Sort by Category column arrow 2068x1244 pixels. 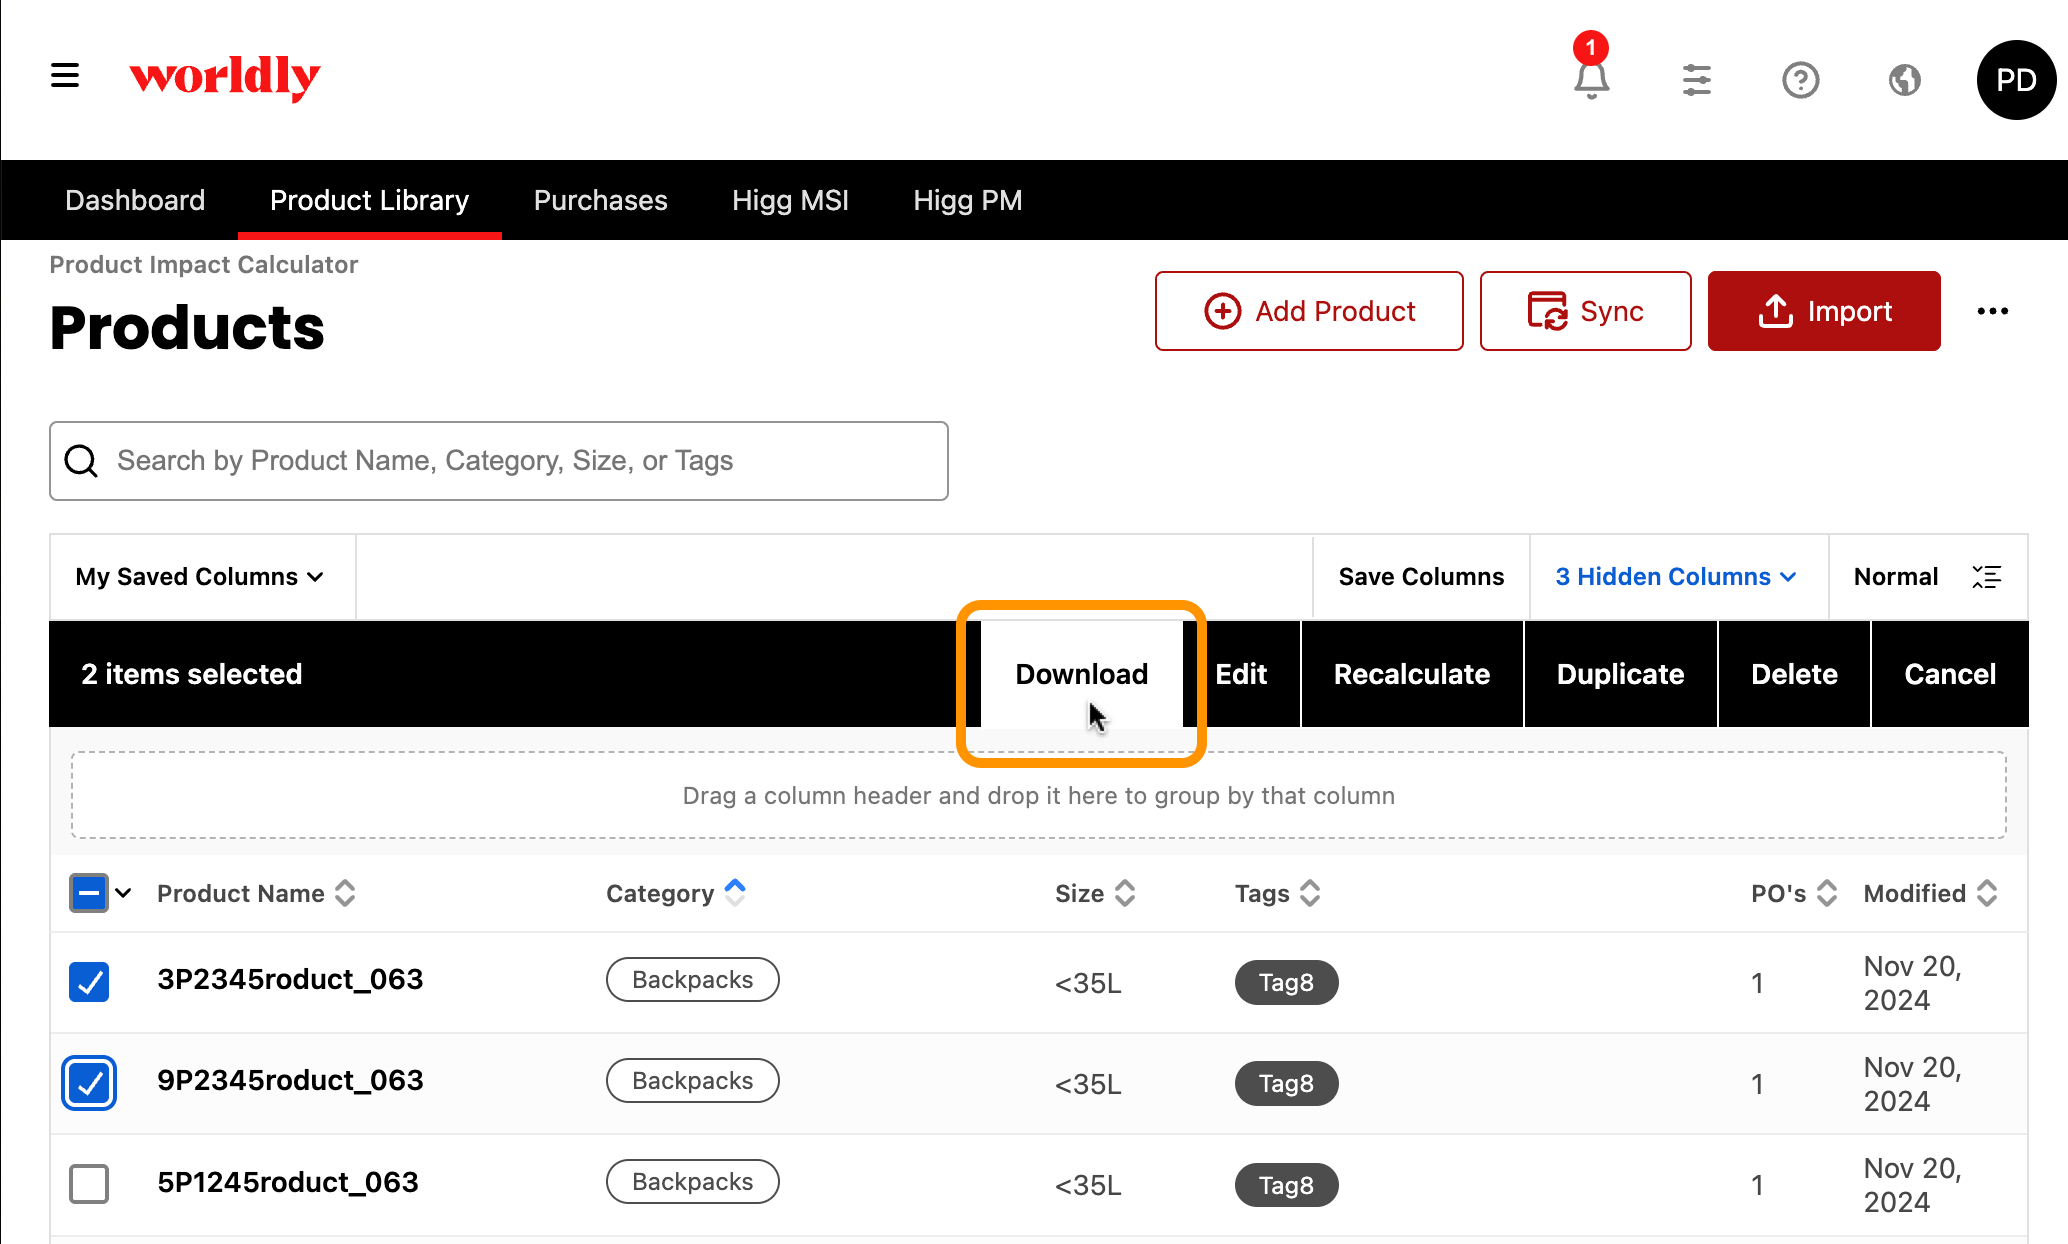[735, 893]
